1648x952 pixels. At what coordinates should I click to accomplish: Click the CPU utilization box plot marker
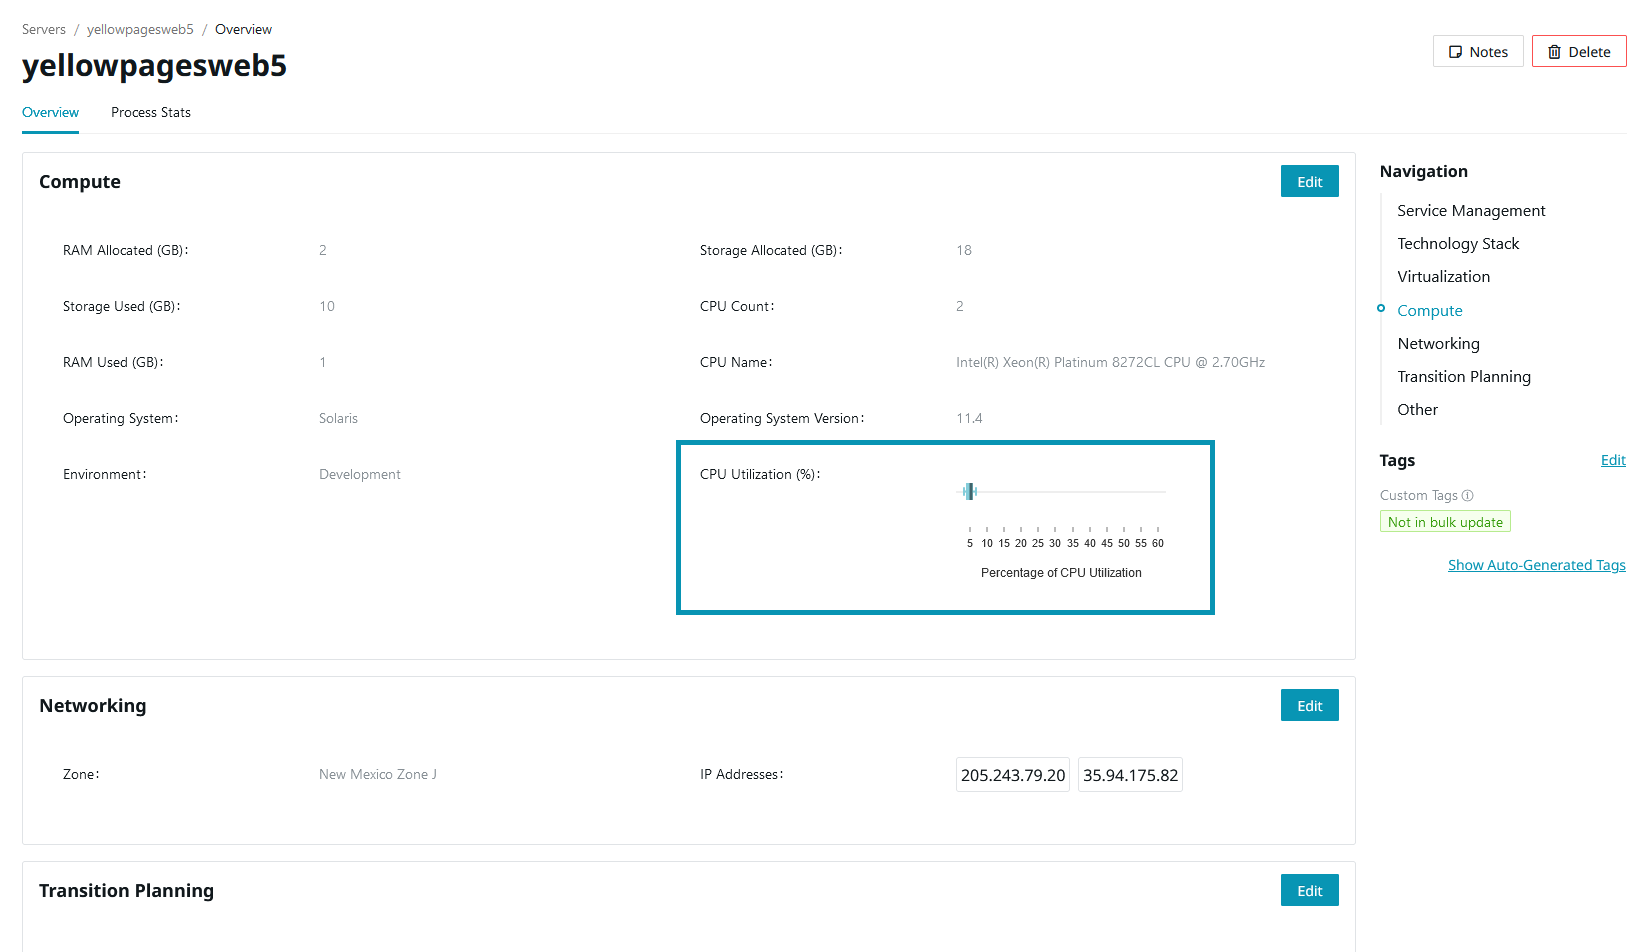point(969,491)
